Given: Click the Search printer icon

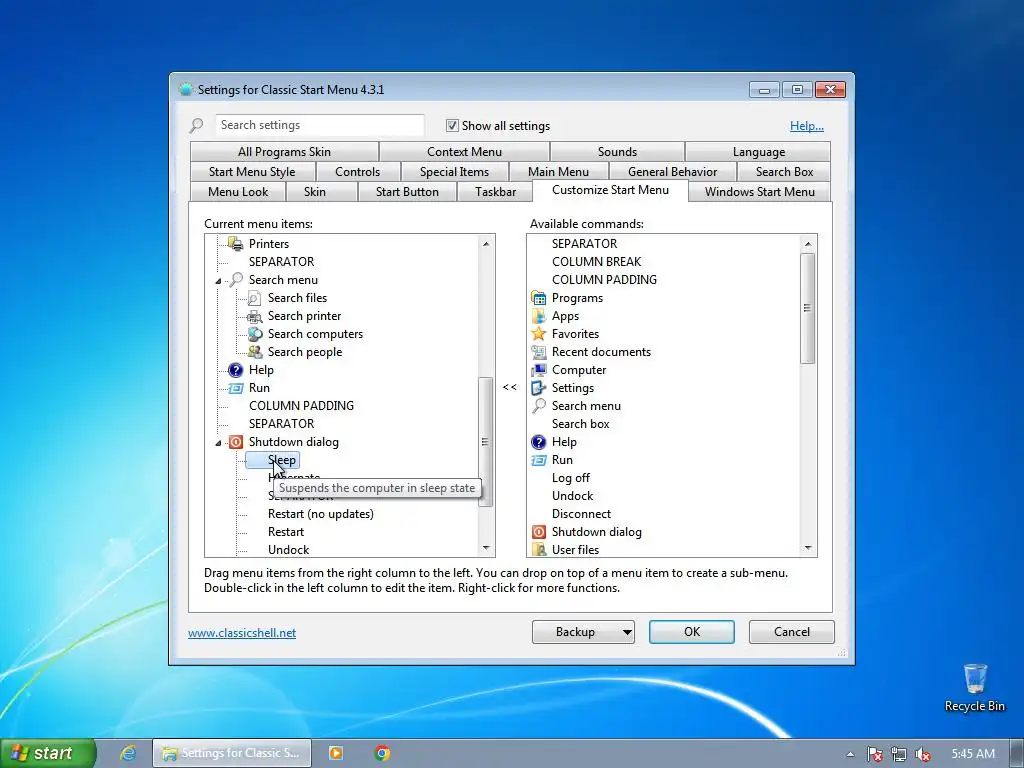Looking at the screenshot, I should (254, 316).
